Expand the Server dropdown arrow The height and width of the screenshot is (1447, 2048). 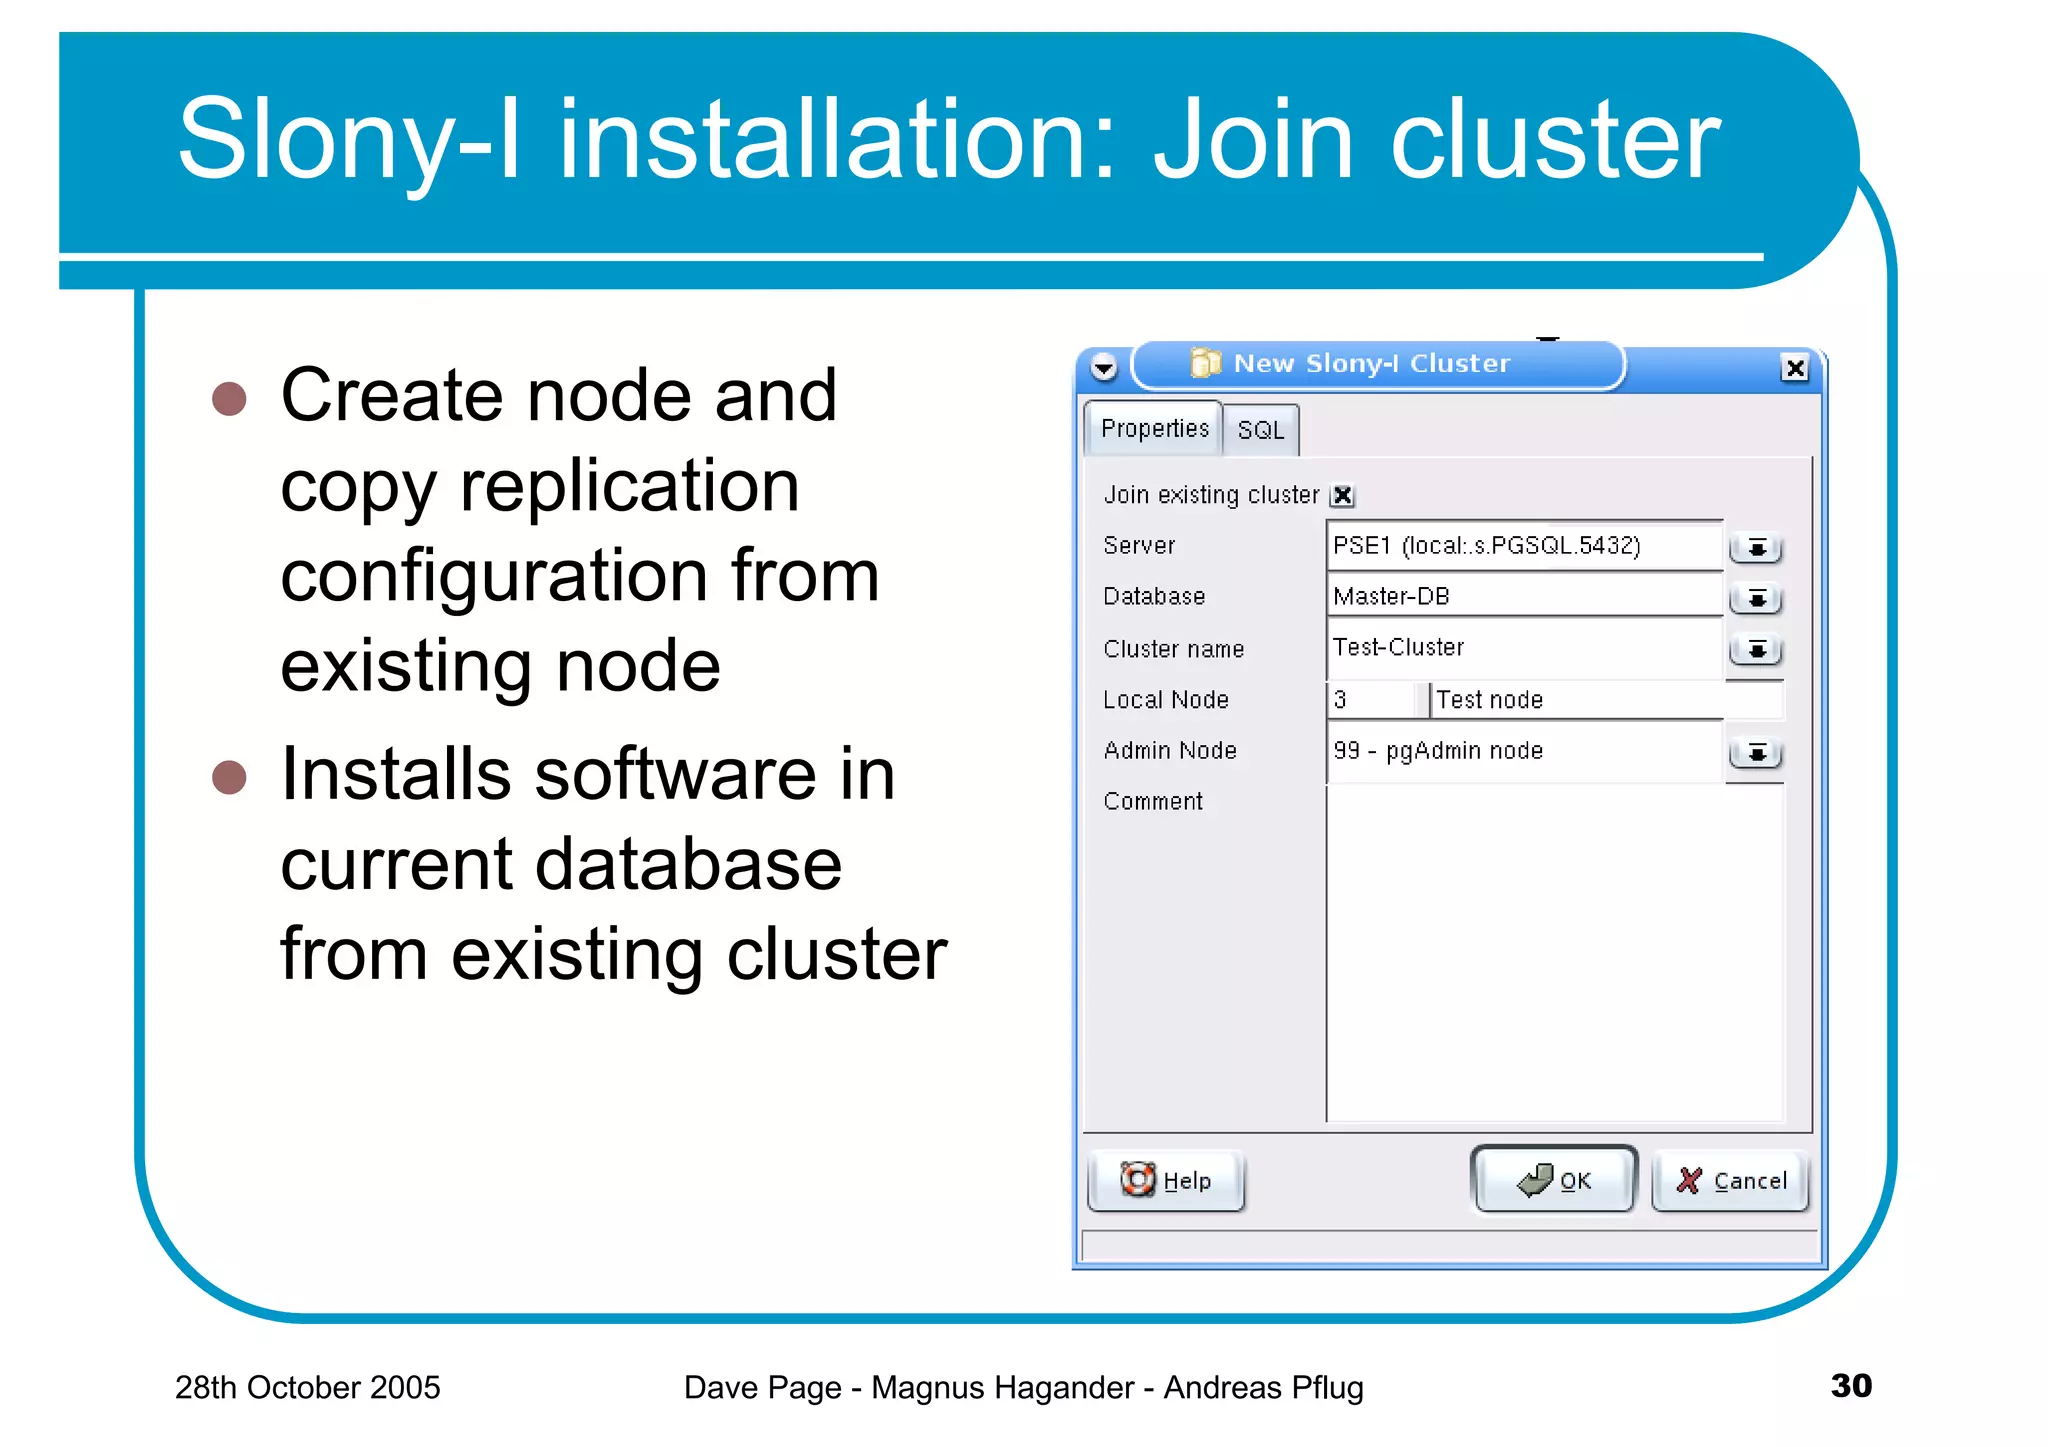(x=1756, y=548)
